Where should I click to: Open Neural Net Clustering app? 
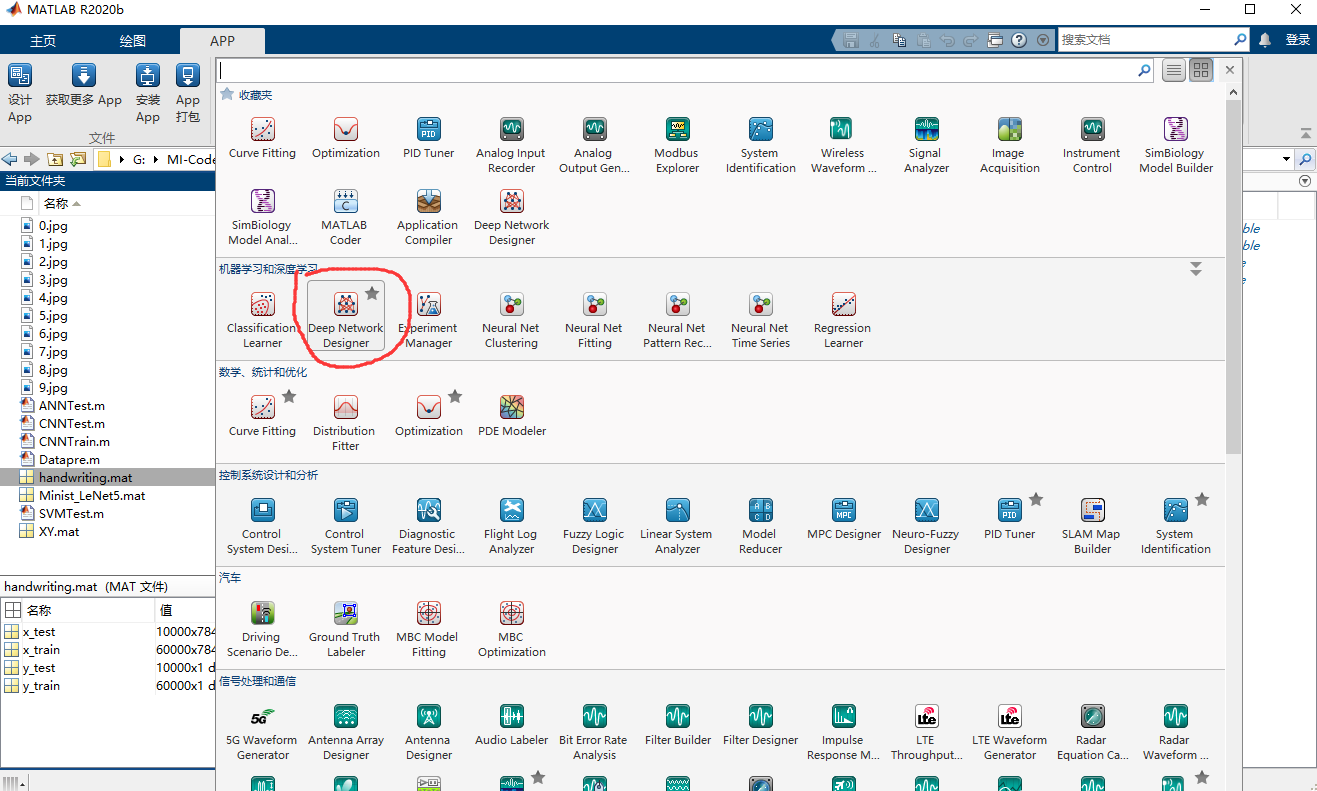[x=511, y=320]
